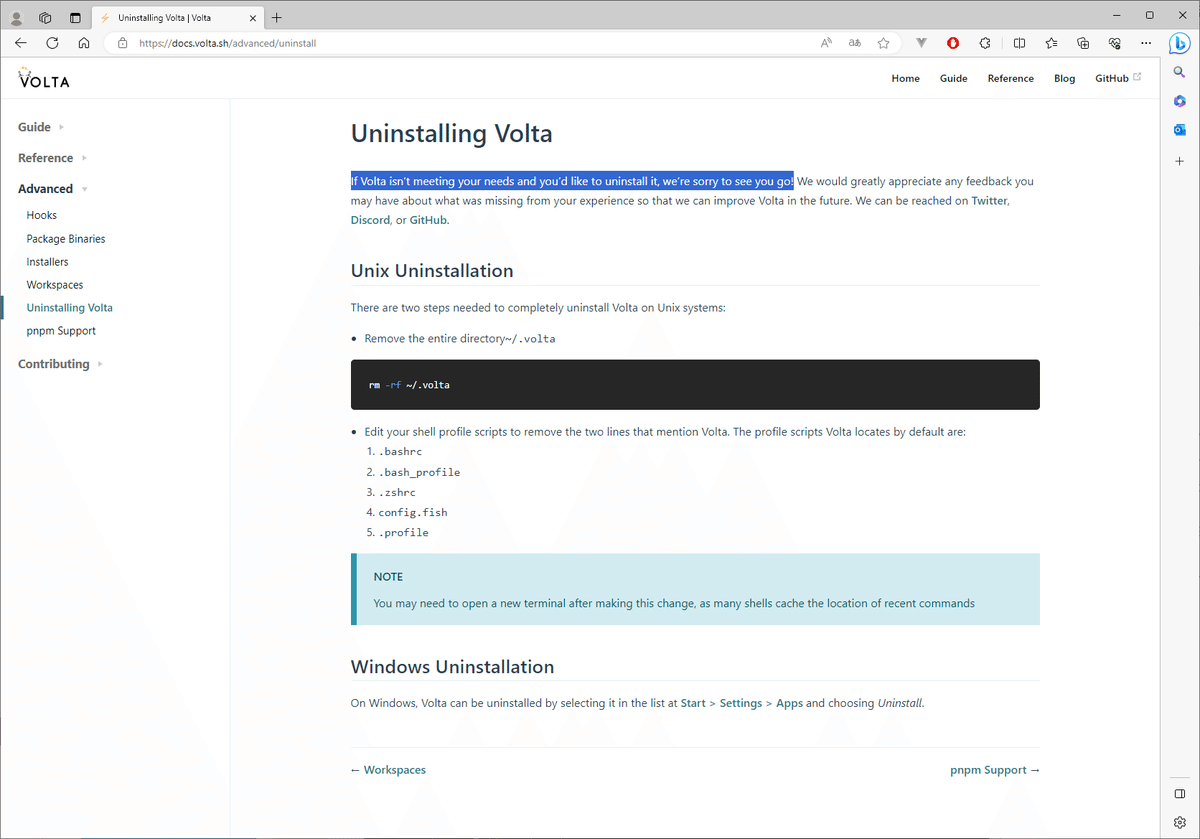
Task: Open the Workspaces sidebar entry
Action: click(54, 284)
